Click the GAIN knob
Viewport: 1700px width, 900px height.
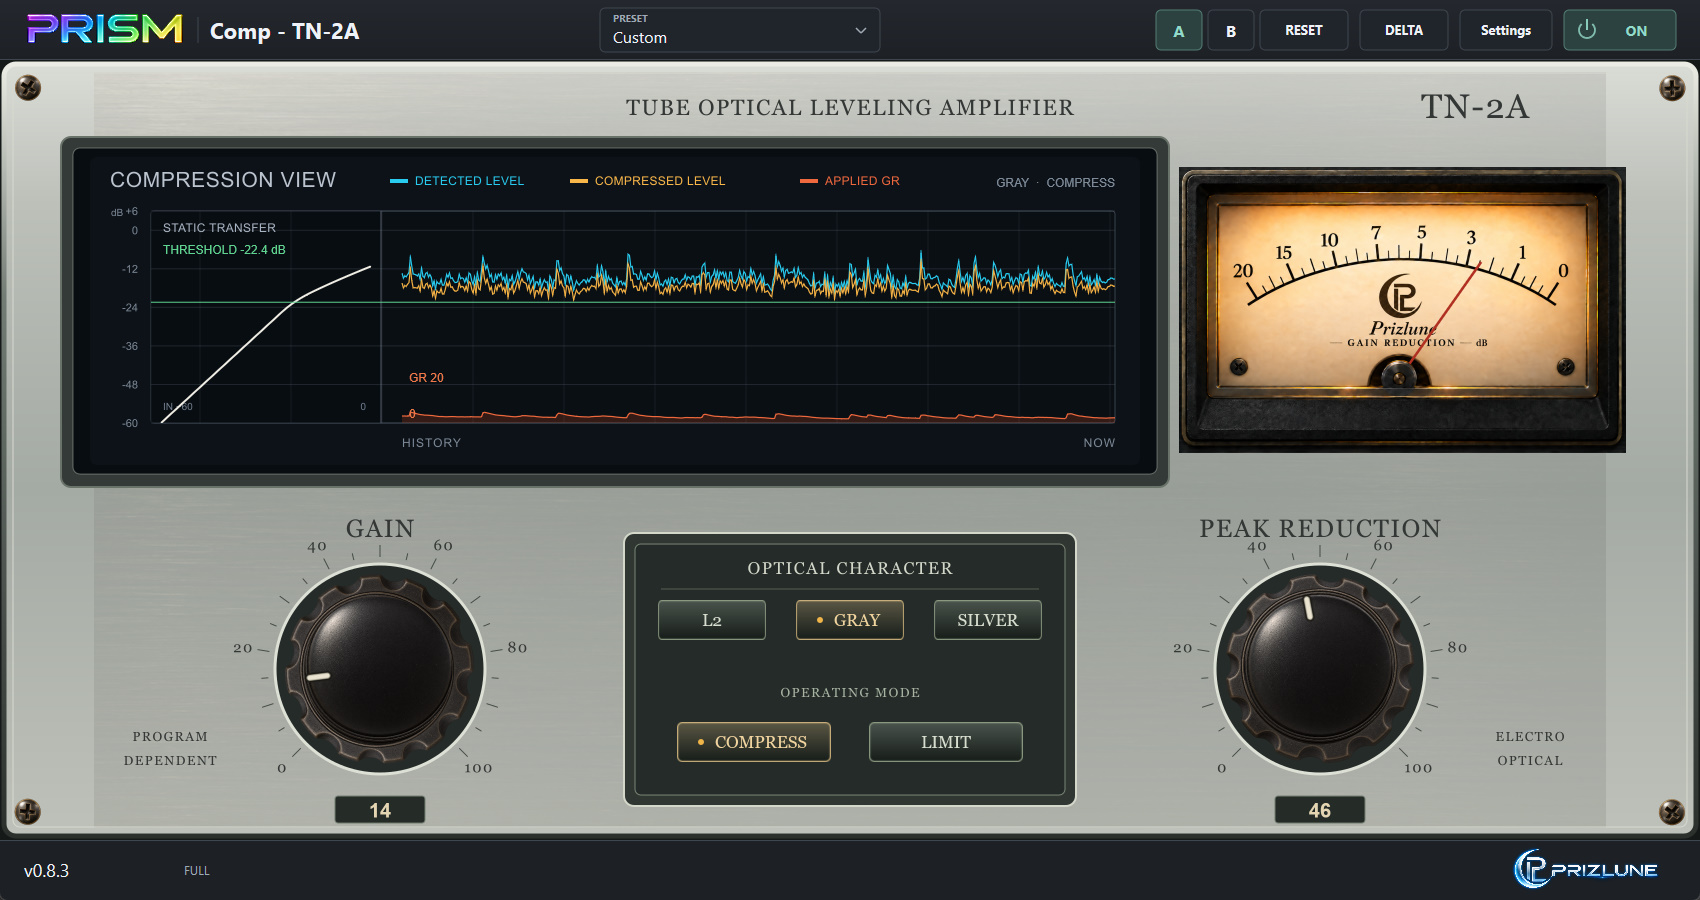click(380, 668)
